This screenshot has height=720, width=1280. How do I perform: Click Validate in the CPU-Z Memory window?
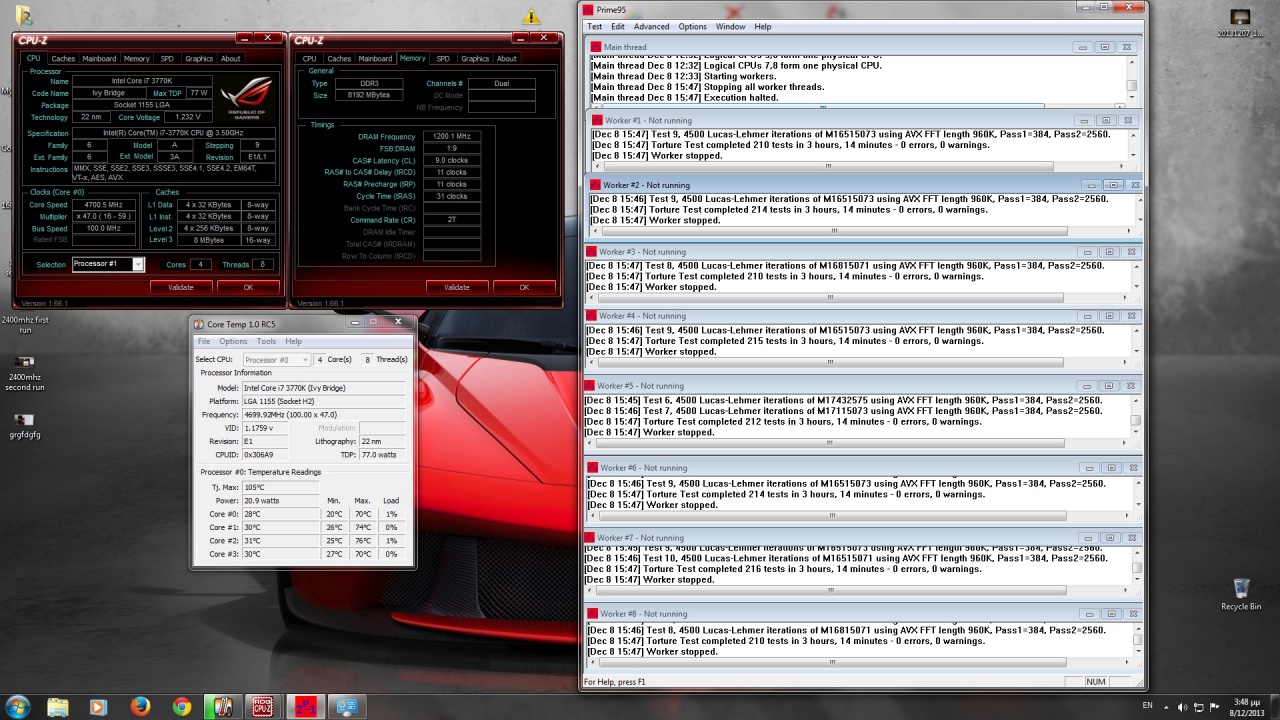pyautogui.click(x=456, y=287)
